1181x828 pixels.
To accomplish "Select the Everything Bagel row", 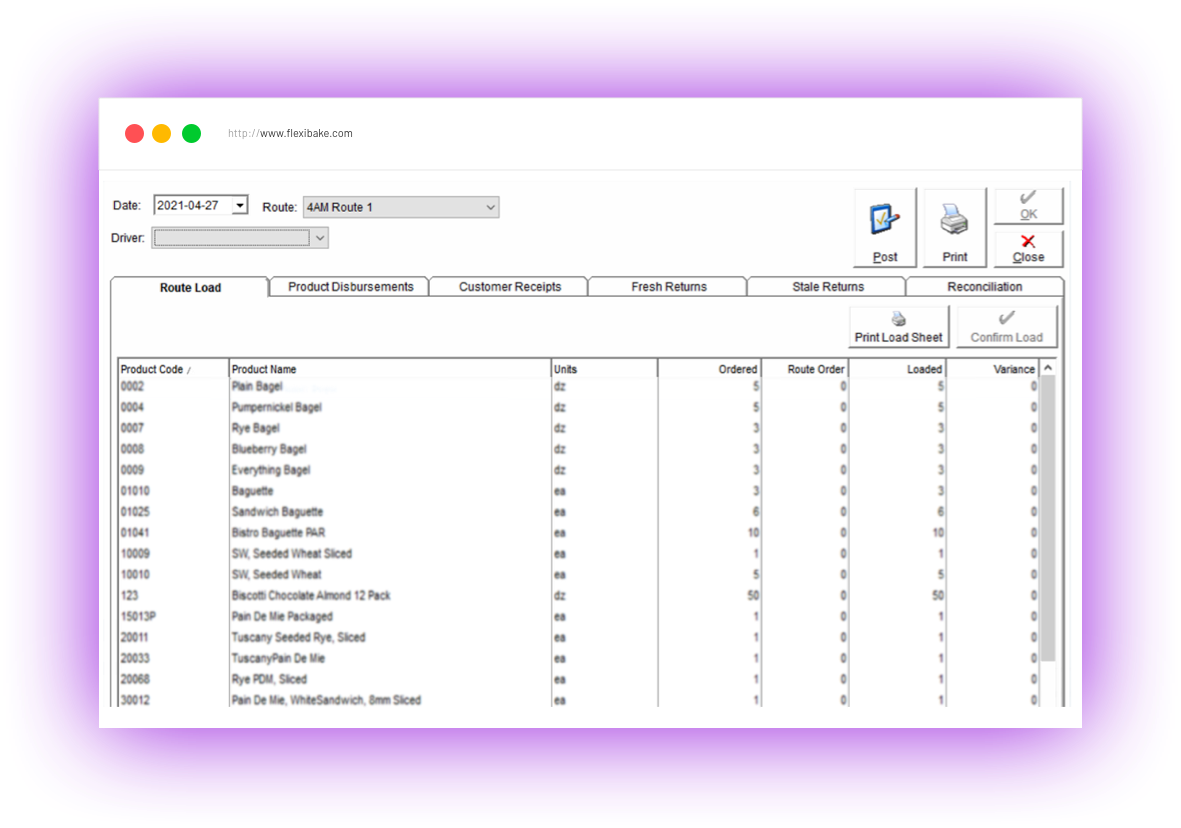I will pos(578,470).
